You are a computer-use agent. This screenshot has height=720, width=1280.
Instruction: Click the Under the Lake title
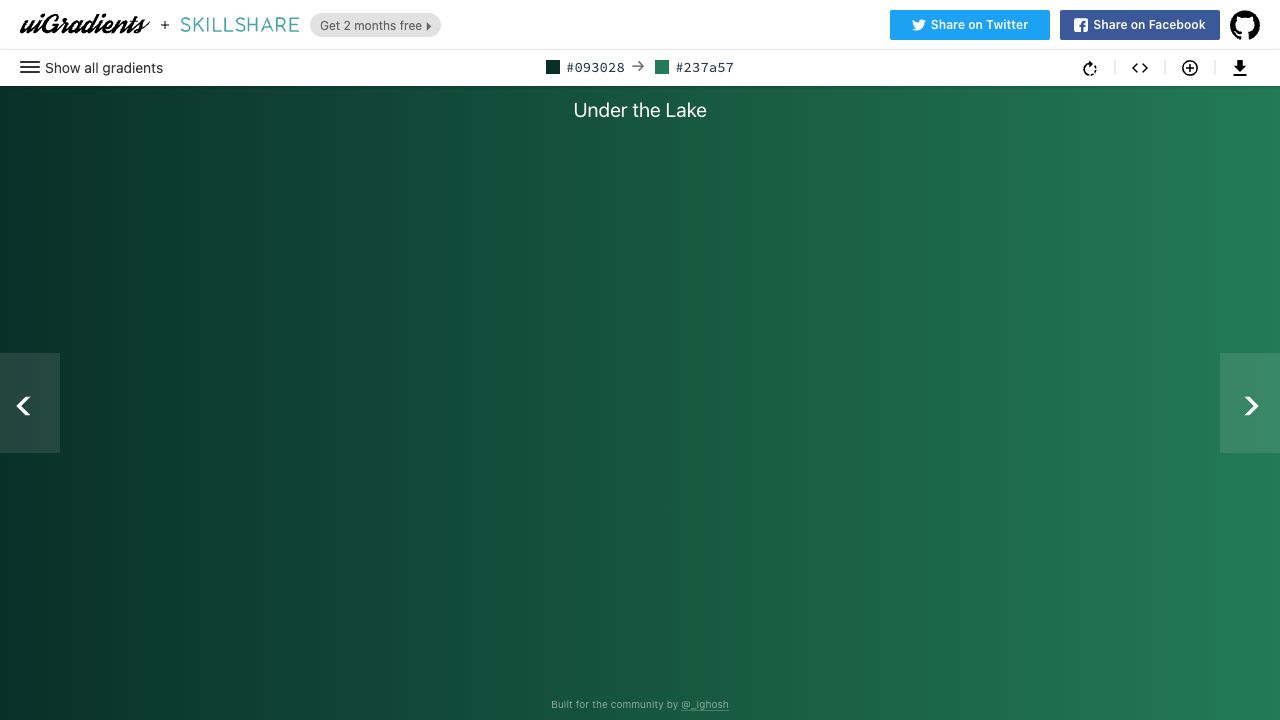[x=640, y=111]
